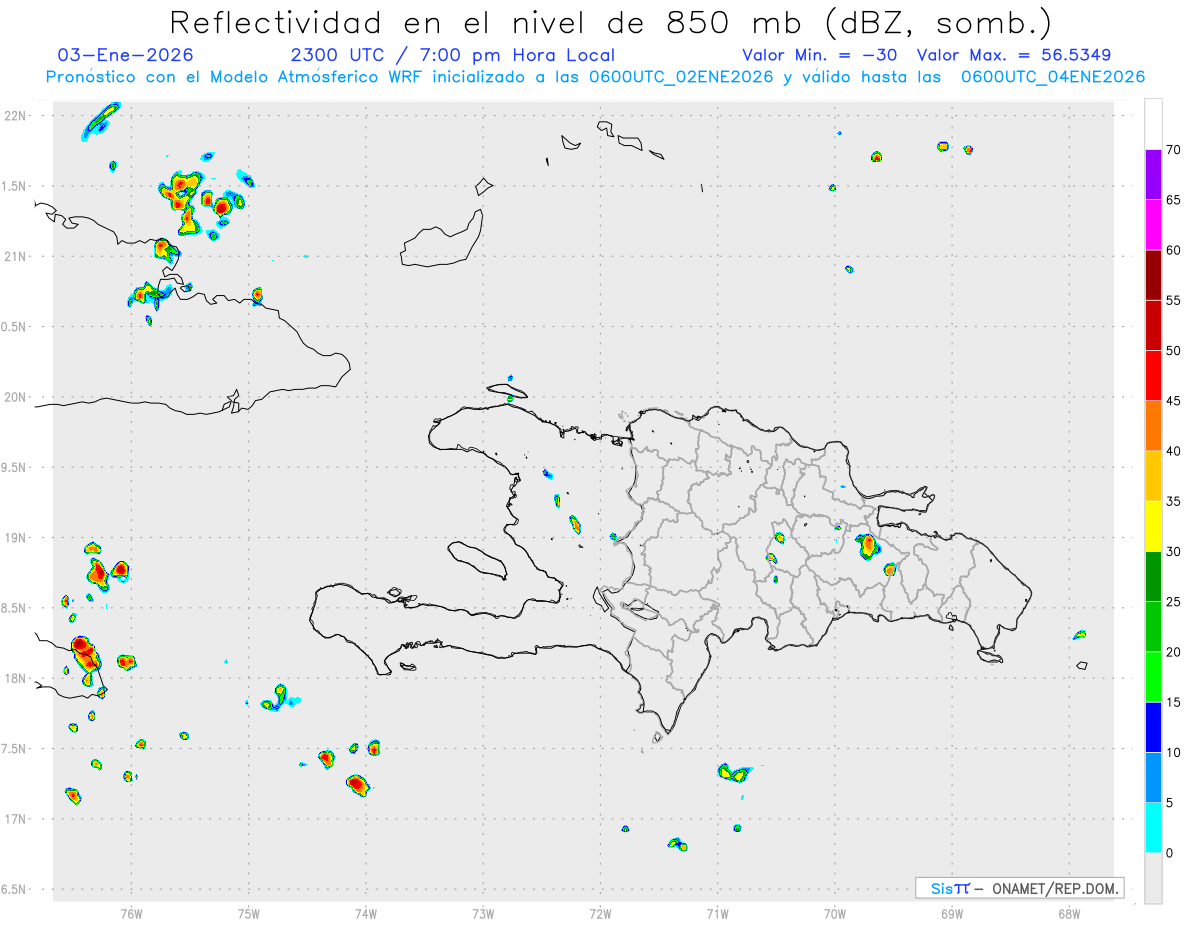Click the longitude label "76W"

point(132,913)
